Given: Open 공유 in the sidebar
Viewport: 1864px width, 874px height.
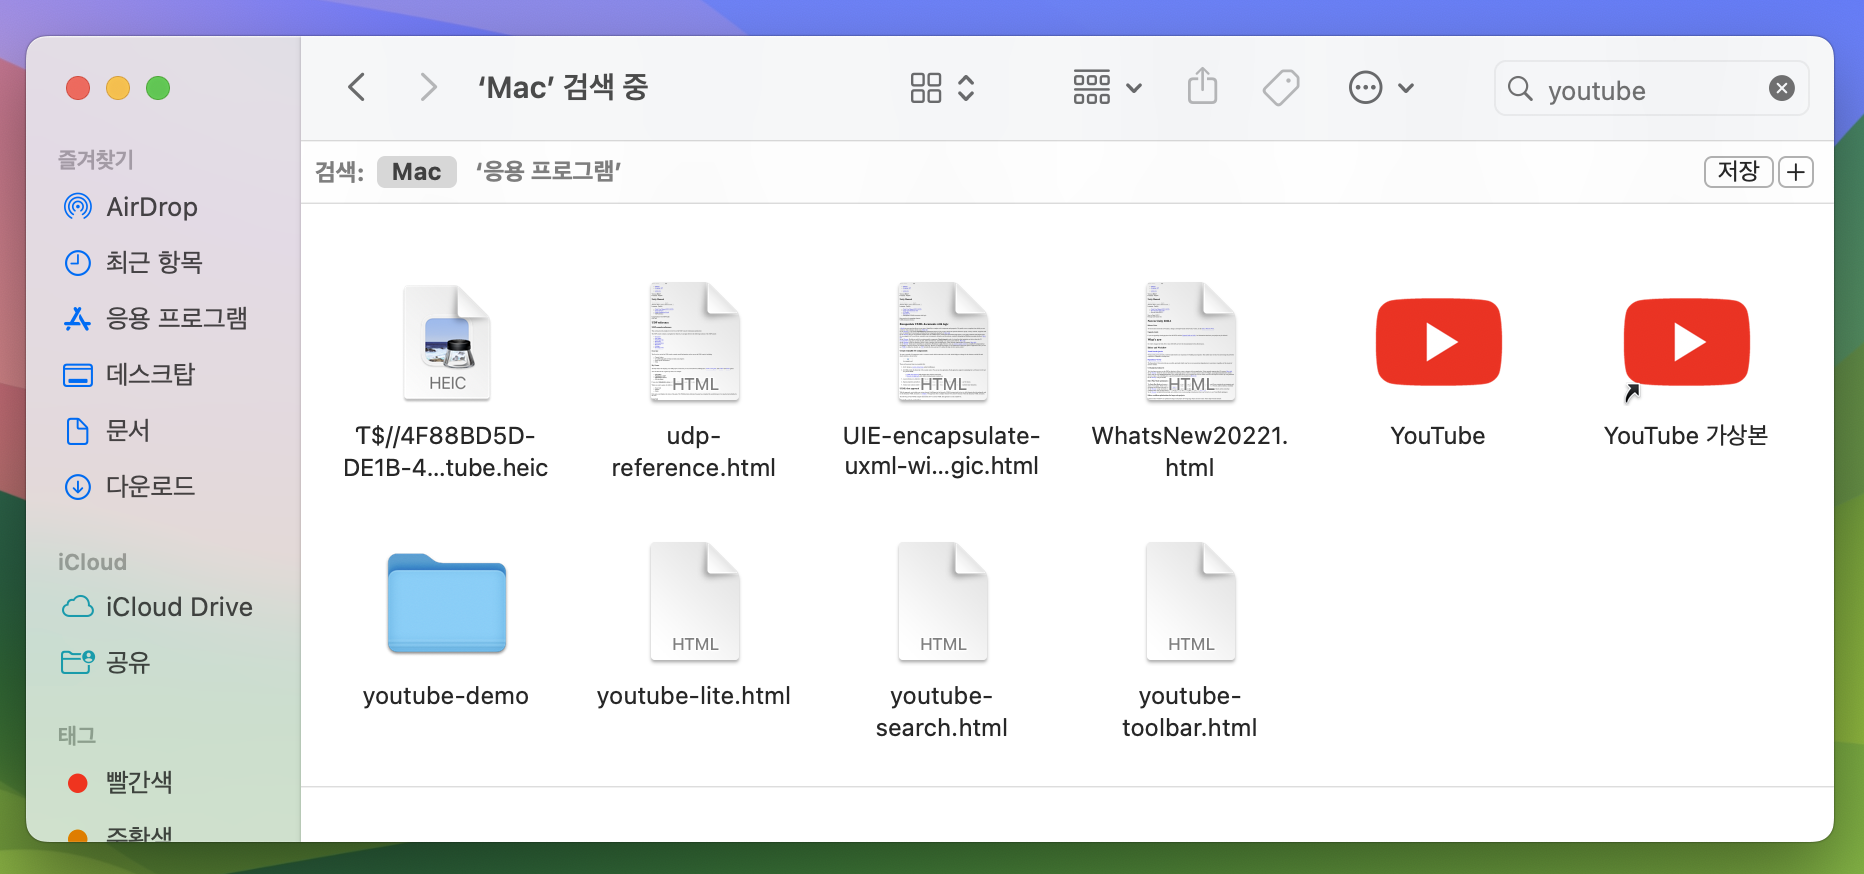Looking at the screenshot, I should [x=106, y=663].
